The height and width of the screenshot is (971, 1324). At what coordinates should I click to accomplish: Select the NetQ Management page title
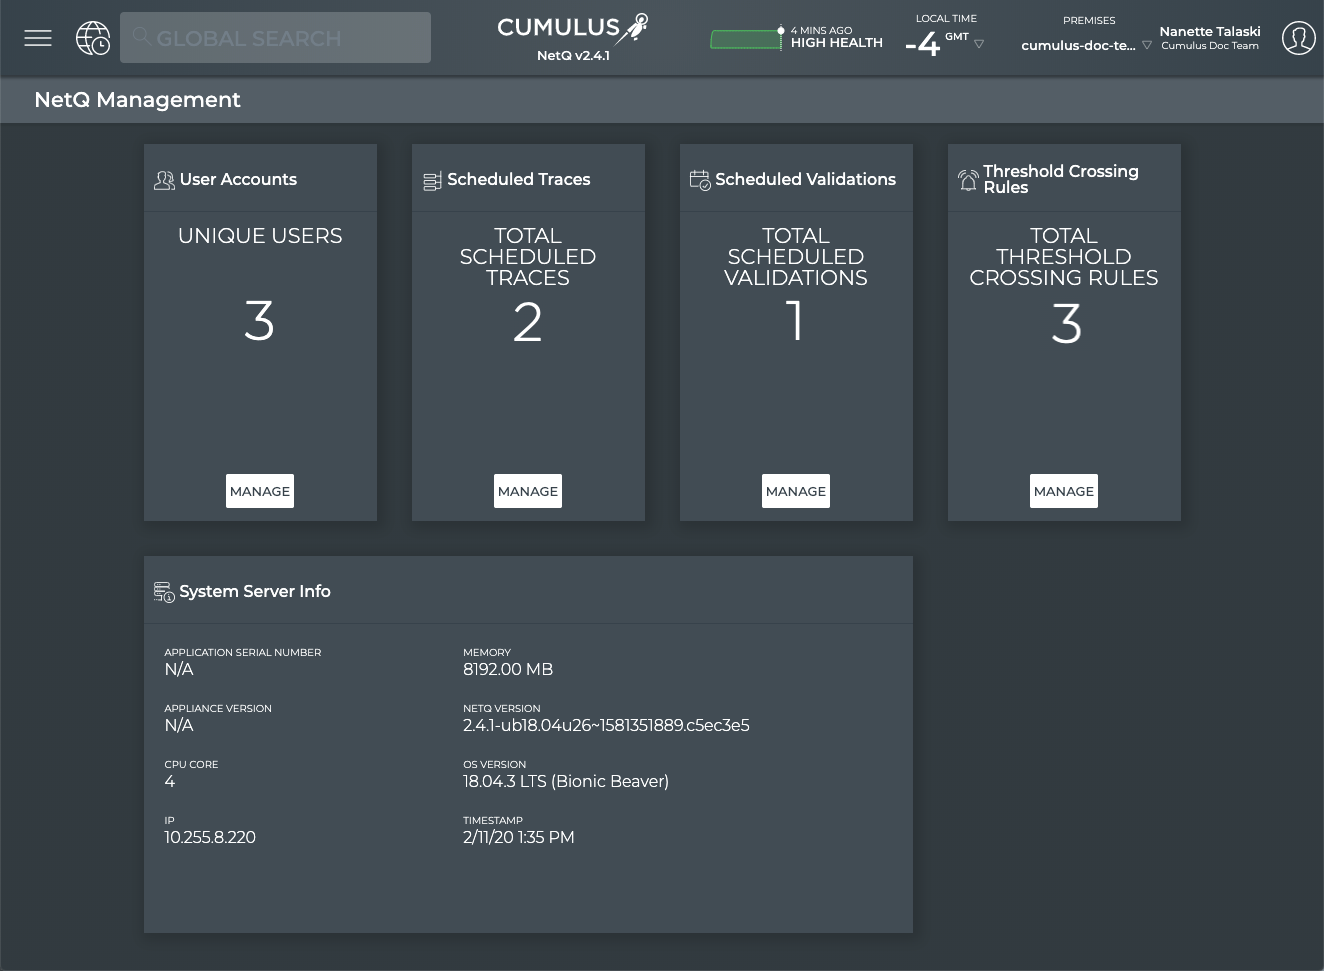(x=137, y=100)
